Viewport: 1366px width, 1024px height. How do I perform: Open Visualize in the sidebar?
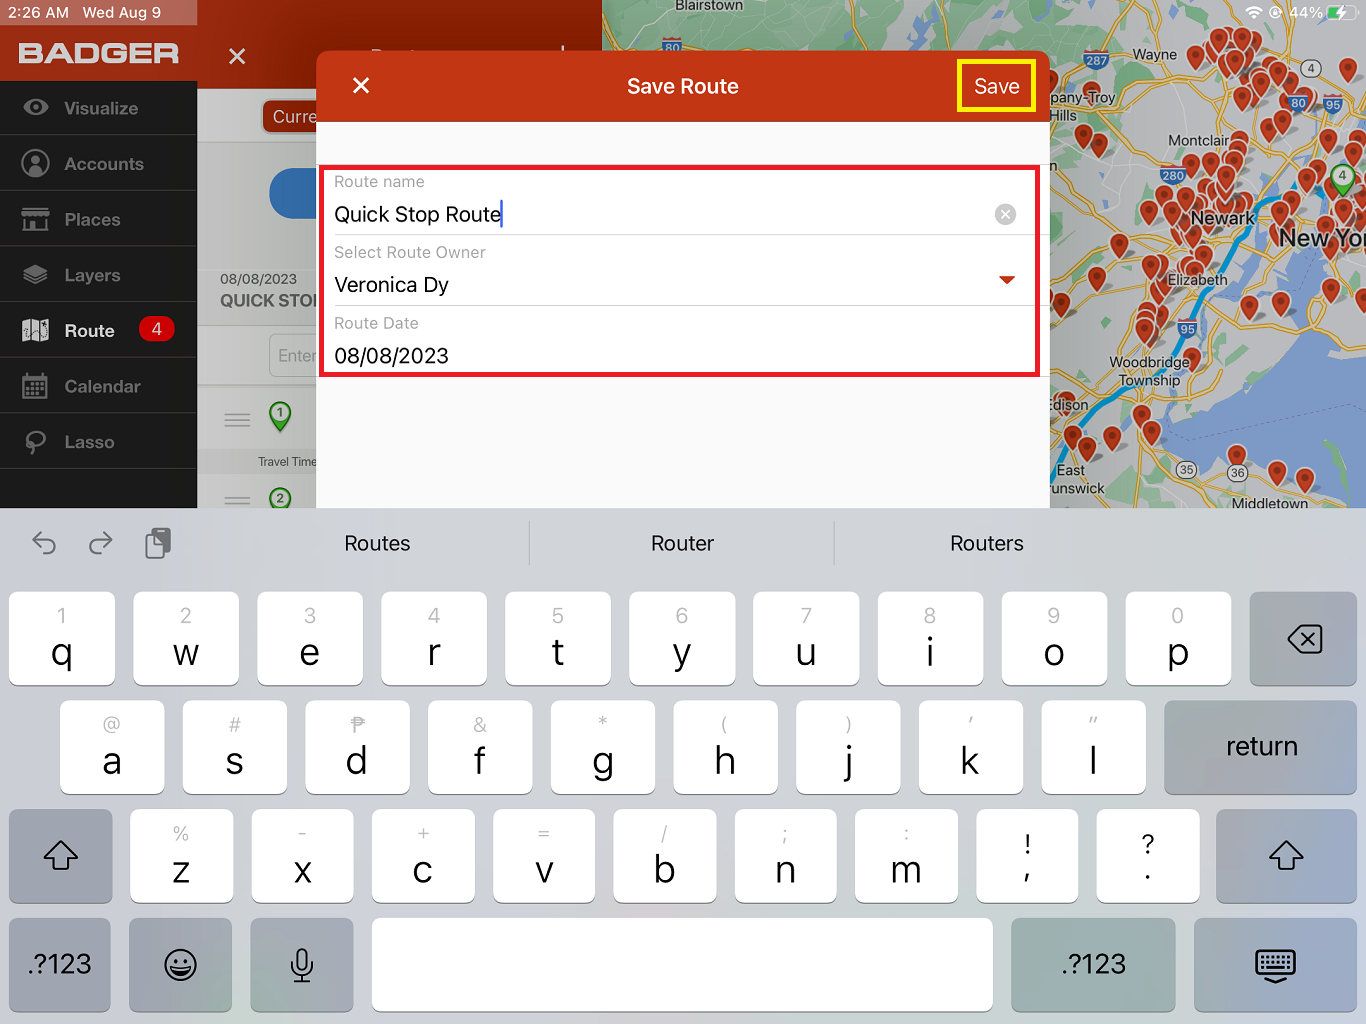[x=98, y=108]
